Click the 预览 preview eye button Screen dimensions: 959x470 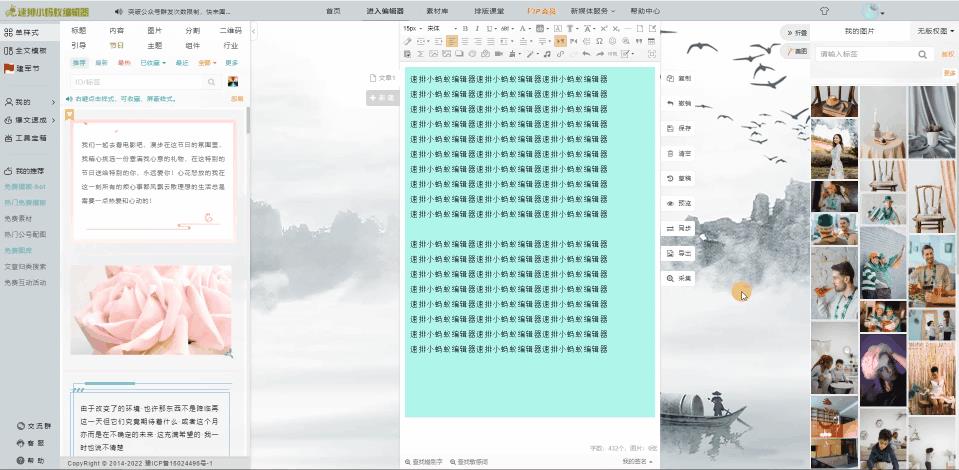click(x=678, y=203)
